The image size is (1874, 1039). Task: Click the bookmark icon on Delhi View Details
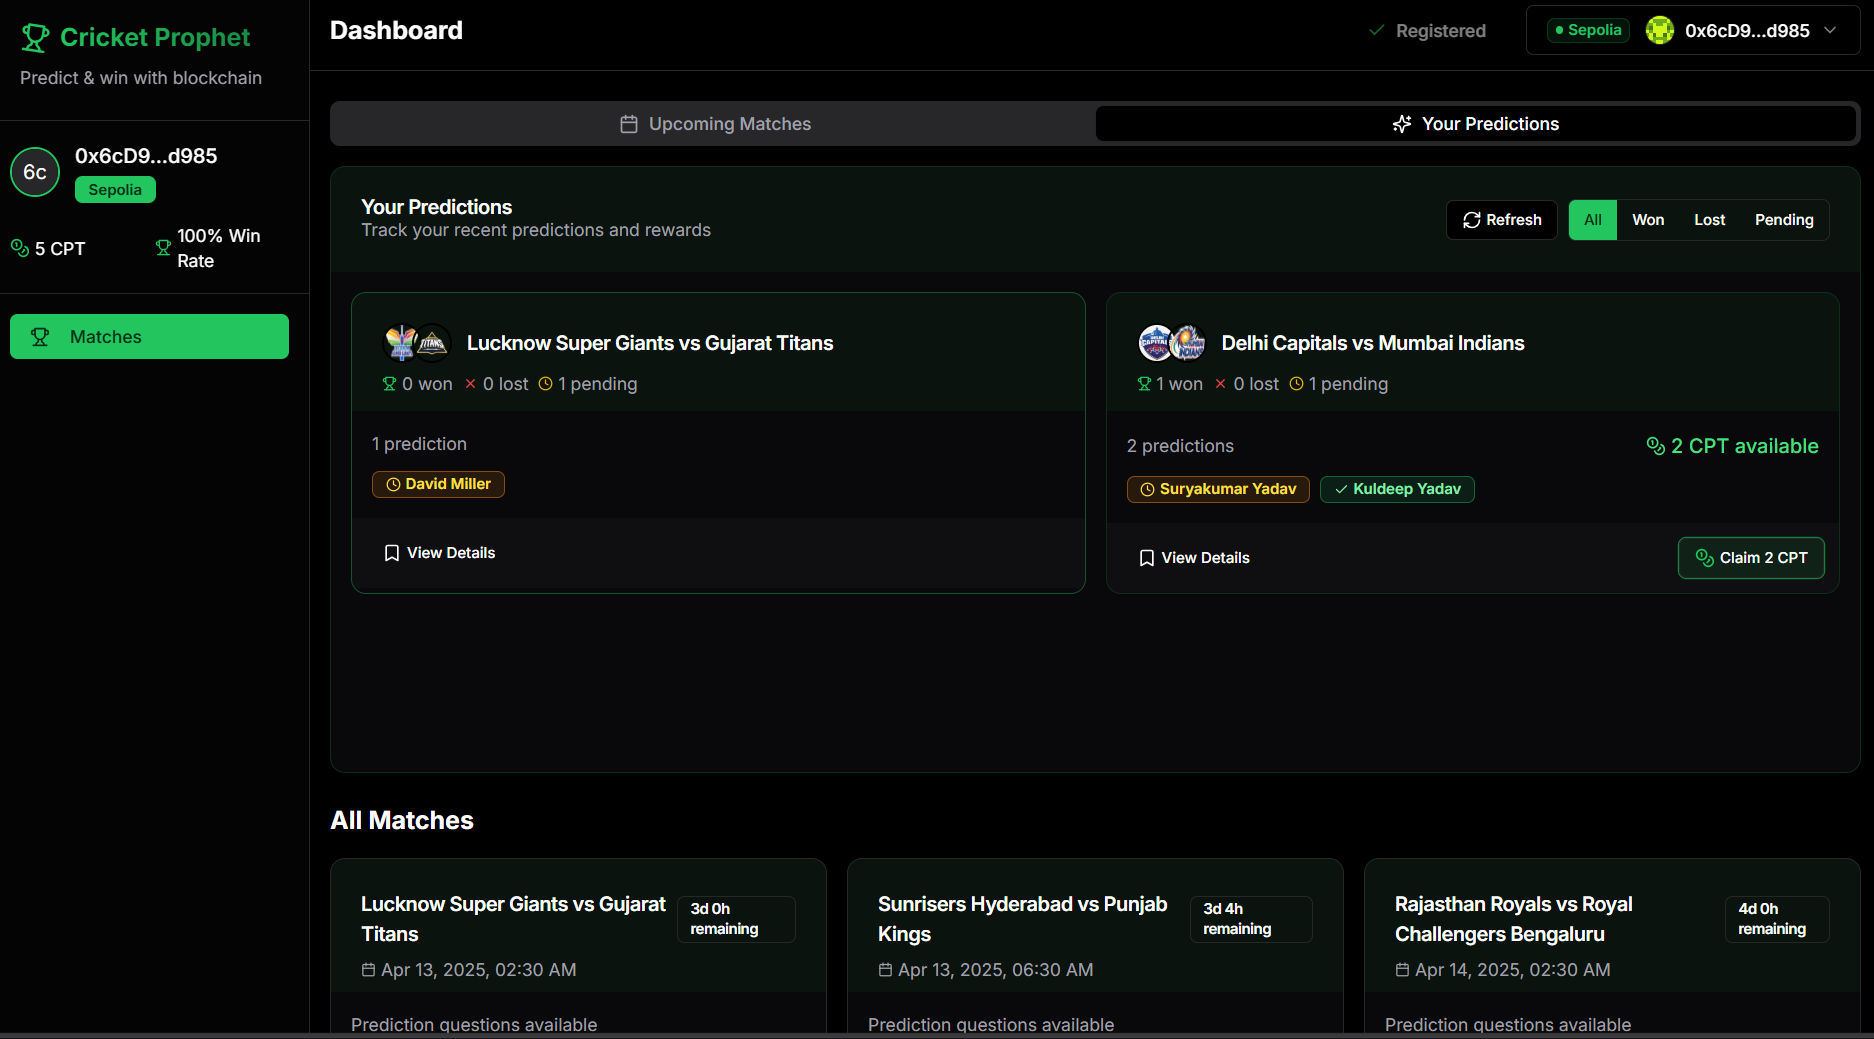click(x=1147, y=558)
